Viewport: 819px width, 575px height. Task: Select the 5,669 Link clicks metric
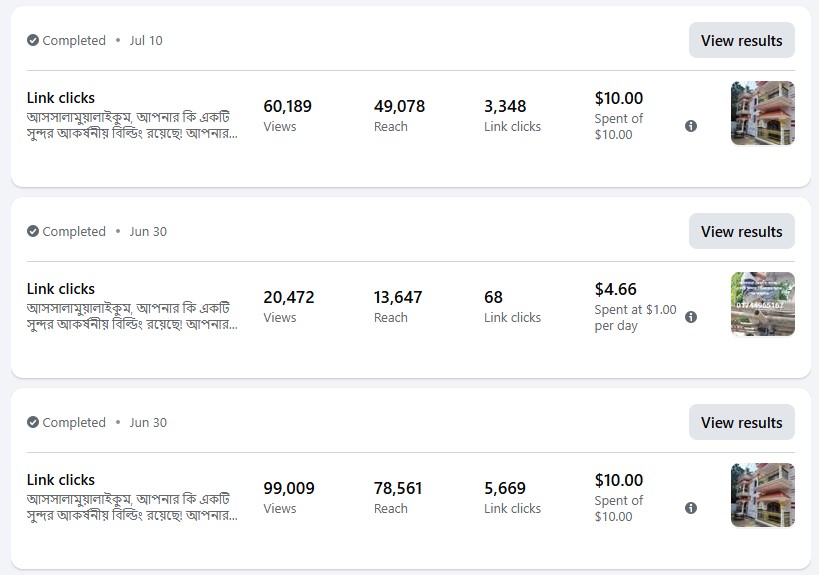512,498
